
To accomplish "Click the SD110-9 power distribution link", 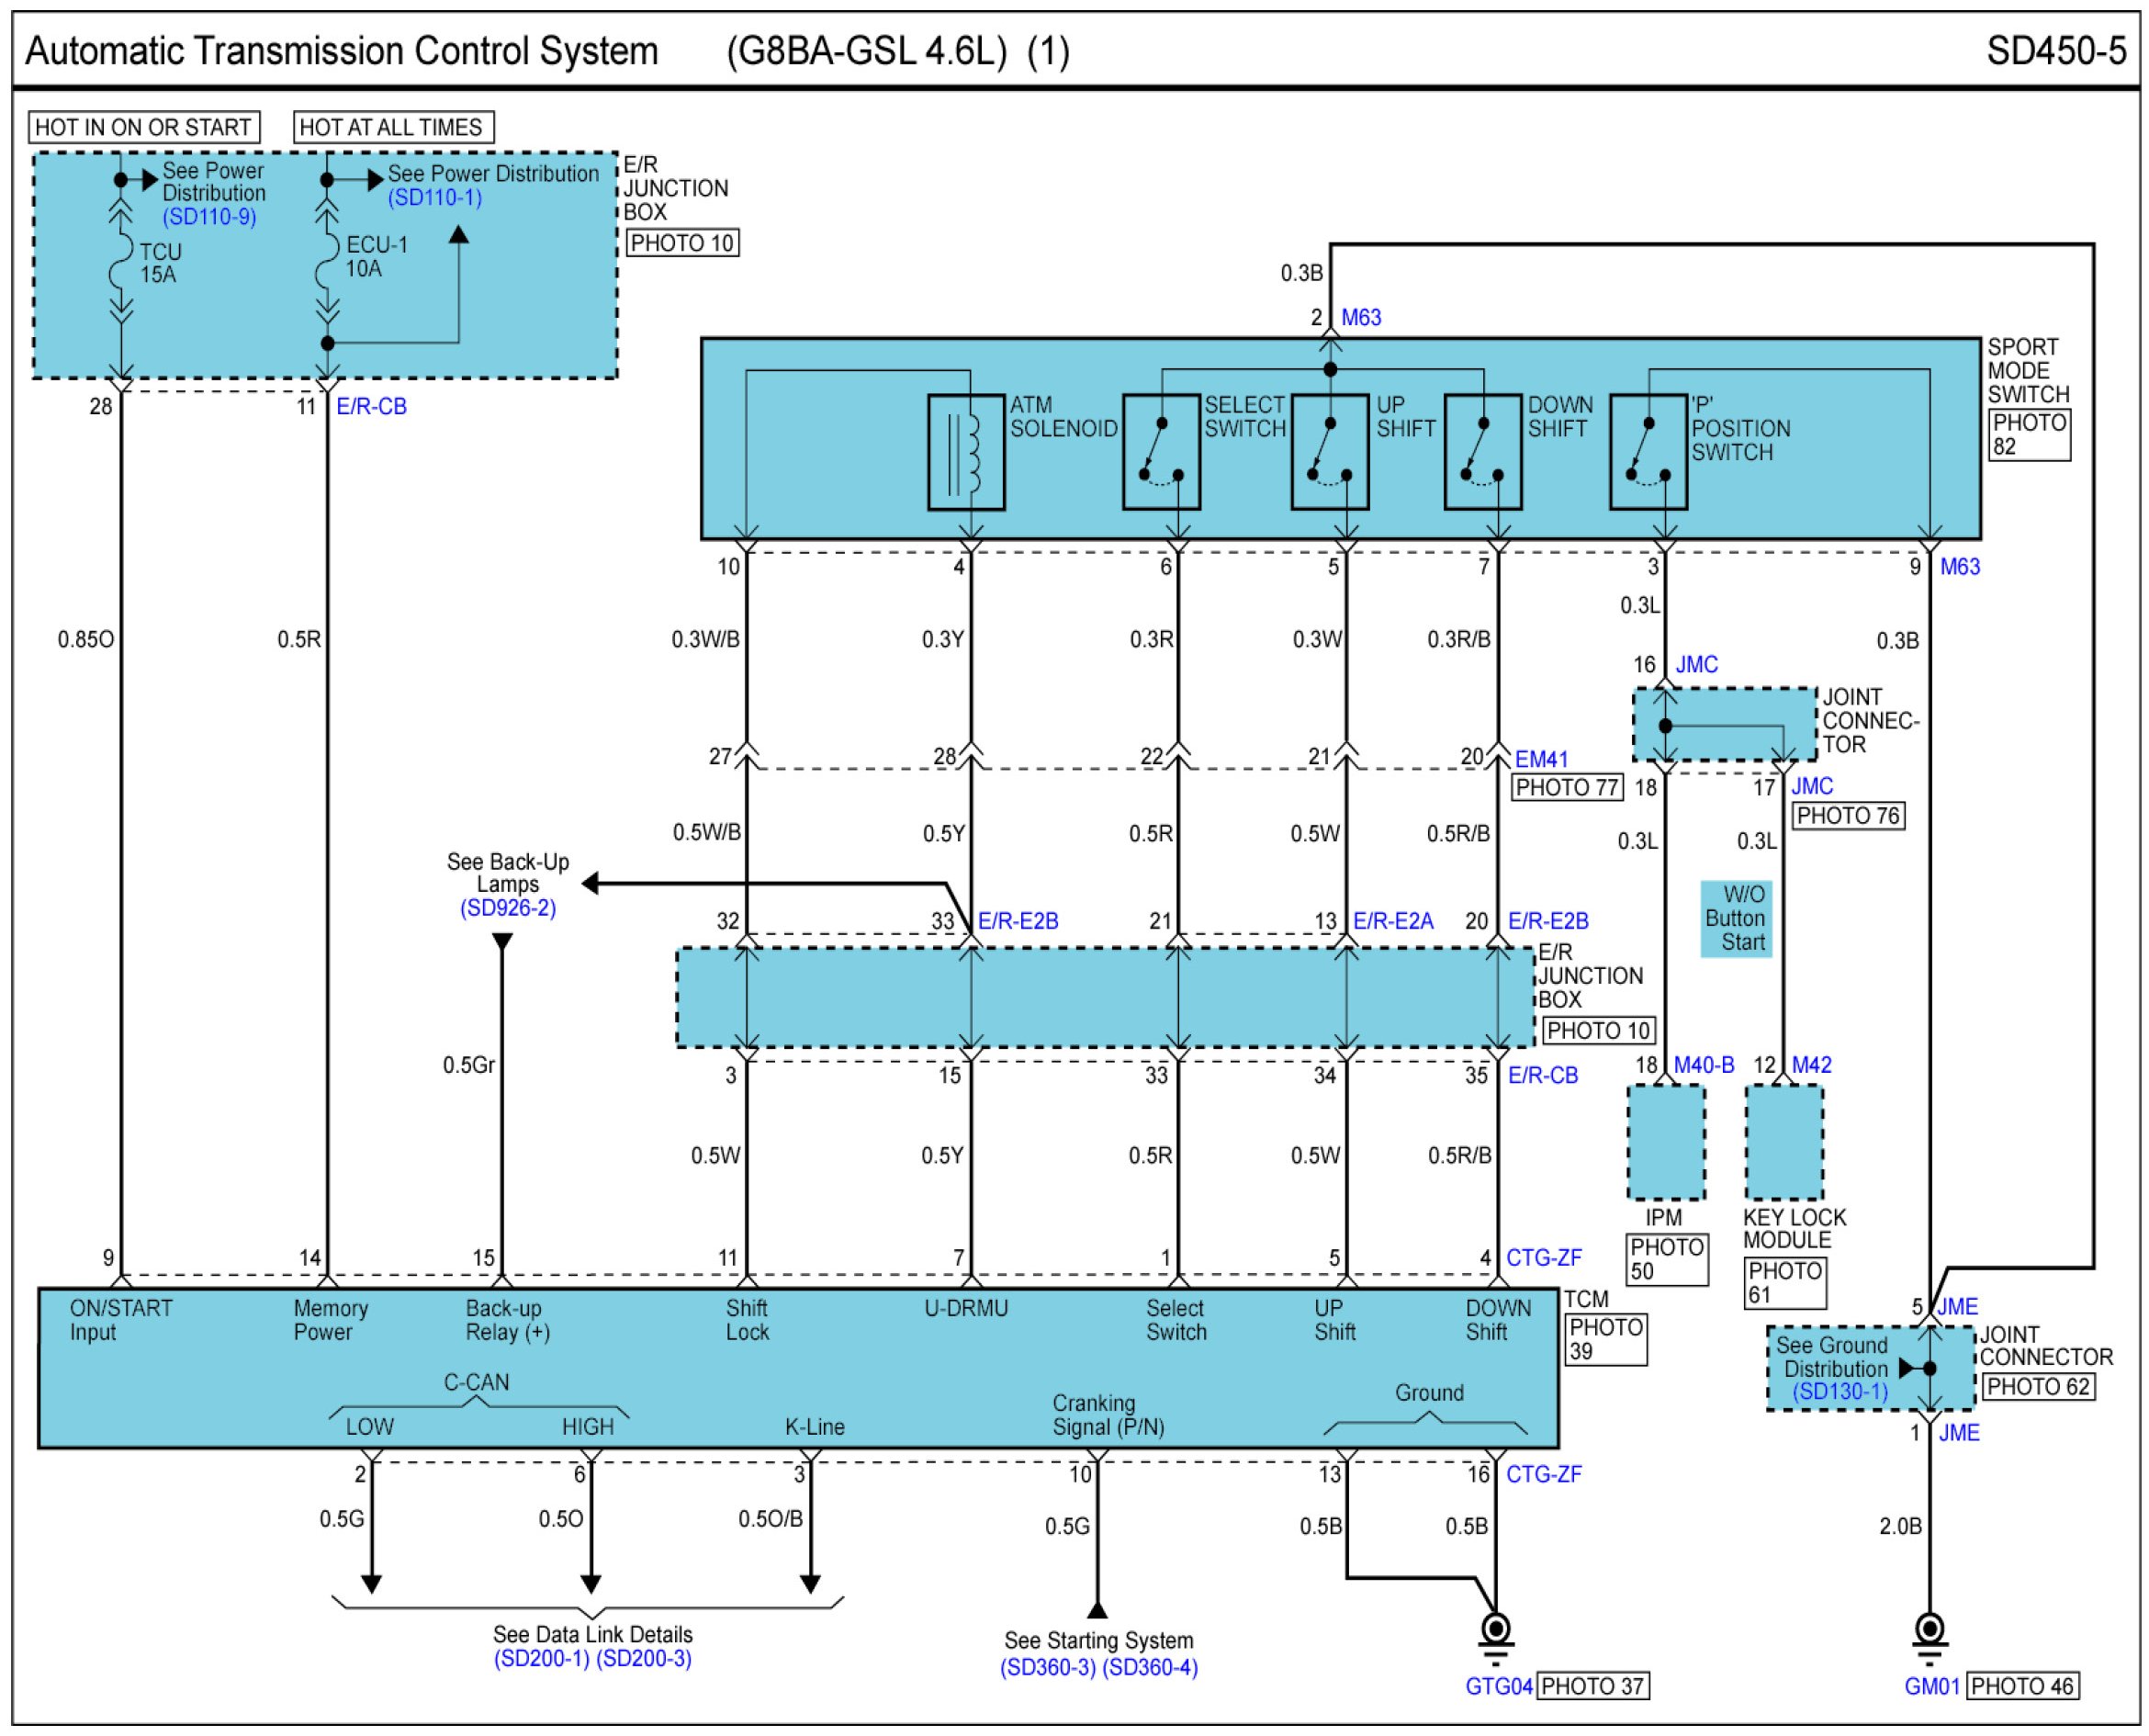I will click(x=209, y=217).
